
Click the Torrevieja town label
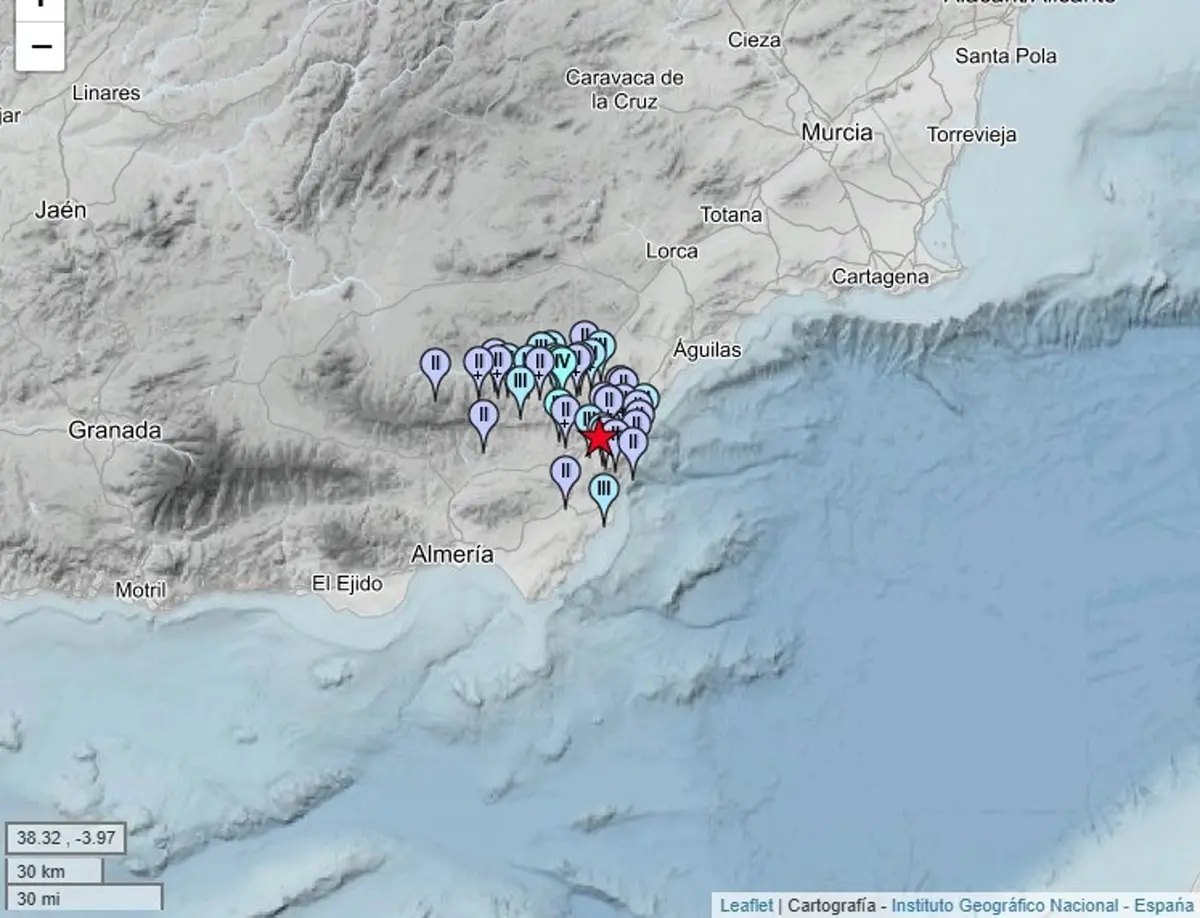pos(971,134)
